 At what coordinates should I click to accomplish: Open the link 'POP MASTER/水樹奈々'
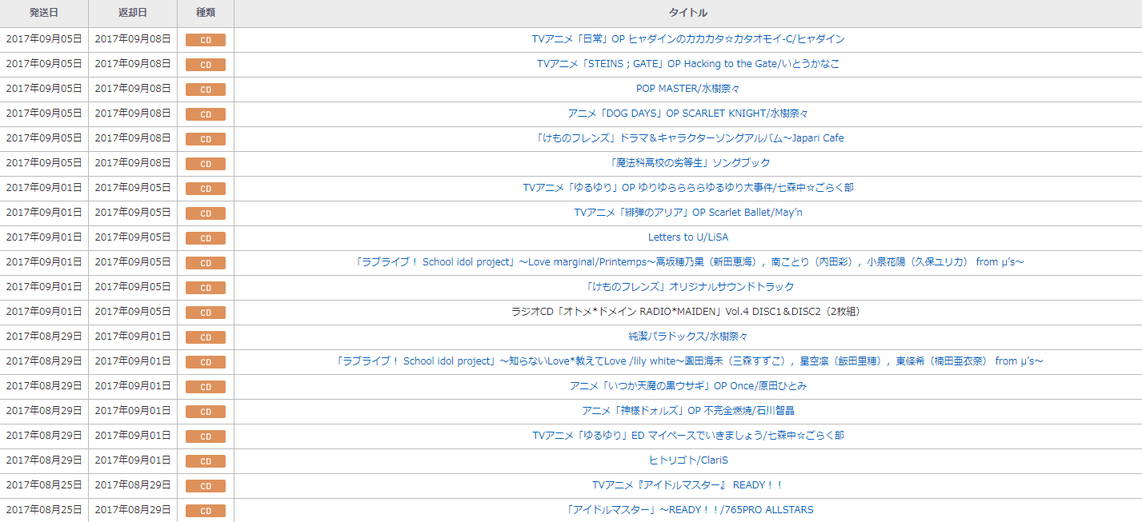click(x=688, y=89)
